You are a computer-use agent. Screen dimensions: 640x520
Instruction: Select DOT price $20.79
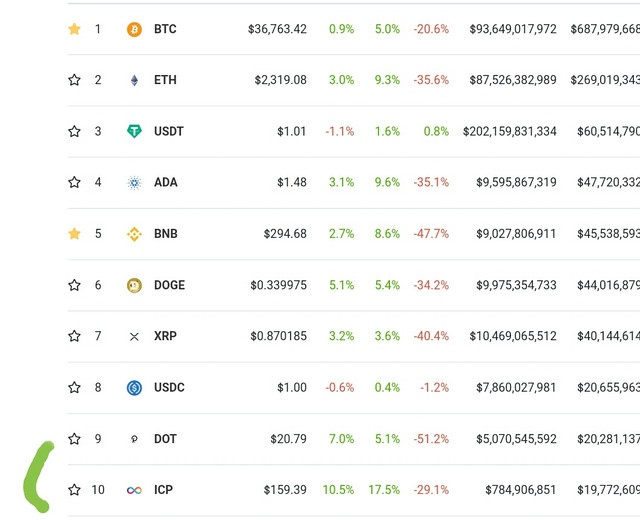(288, 439)
